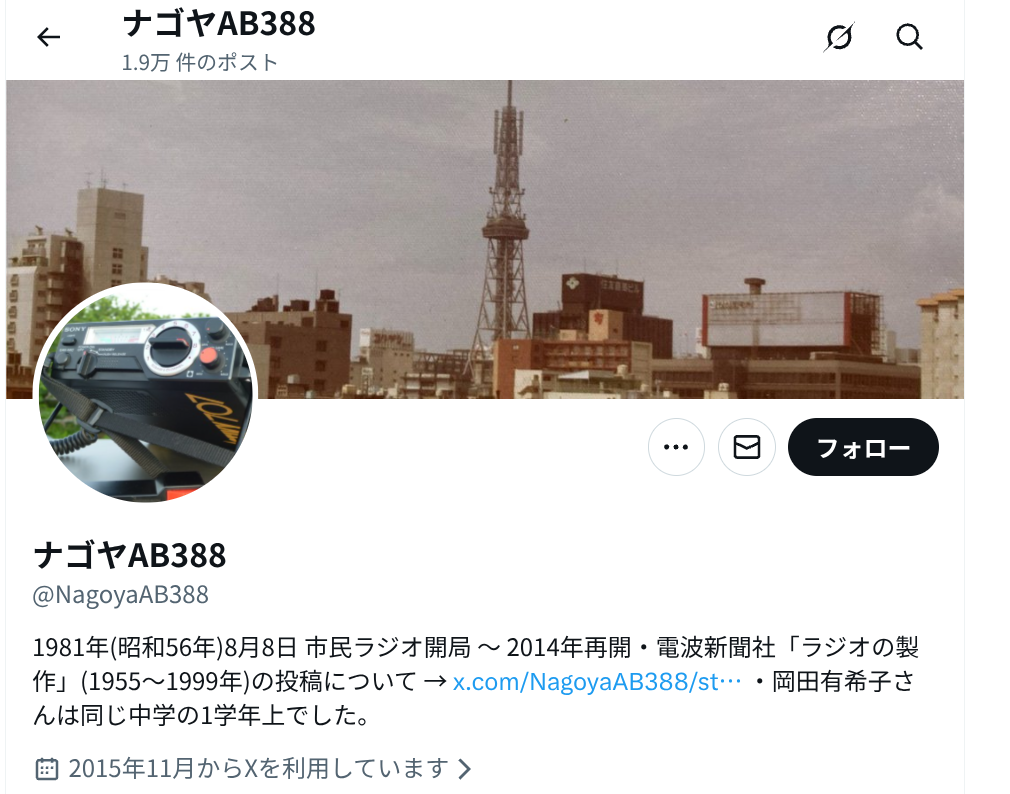Open search with magnifying glass icon
Image resolution: width=1010 pixels, height=794 pixels.
(x=909, y=37)
